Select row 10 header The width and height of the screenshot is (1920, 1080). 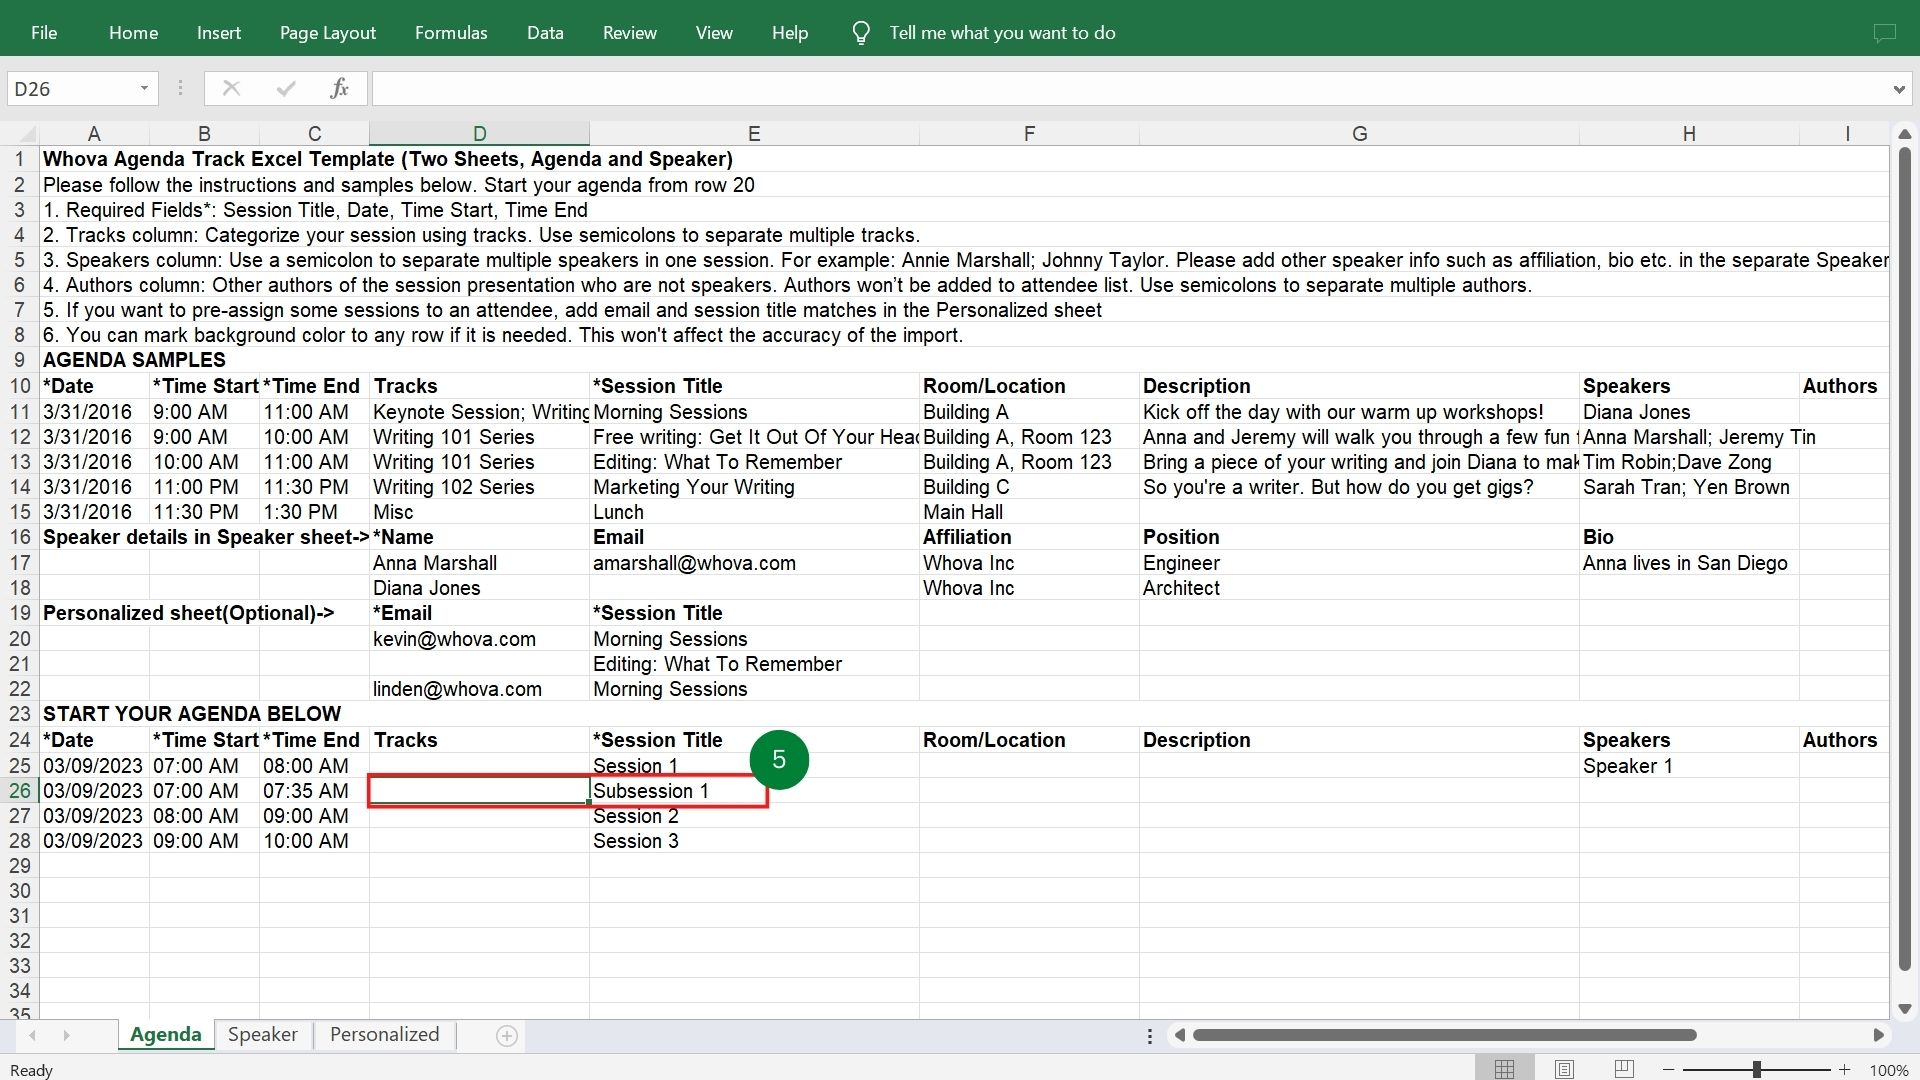(x=20, y=386)
